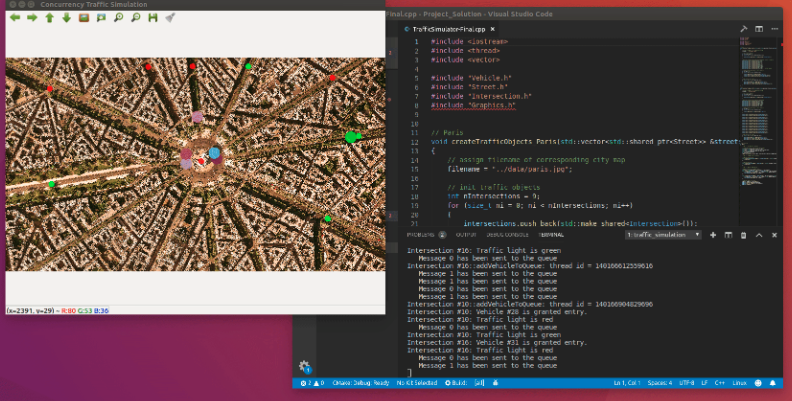Click the pixel coordinate readout in simulation status bar
Image resolution: width=792 pixels, height=401 pixels.
58,310
